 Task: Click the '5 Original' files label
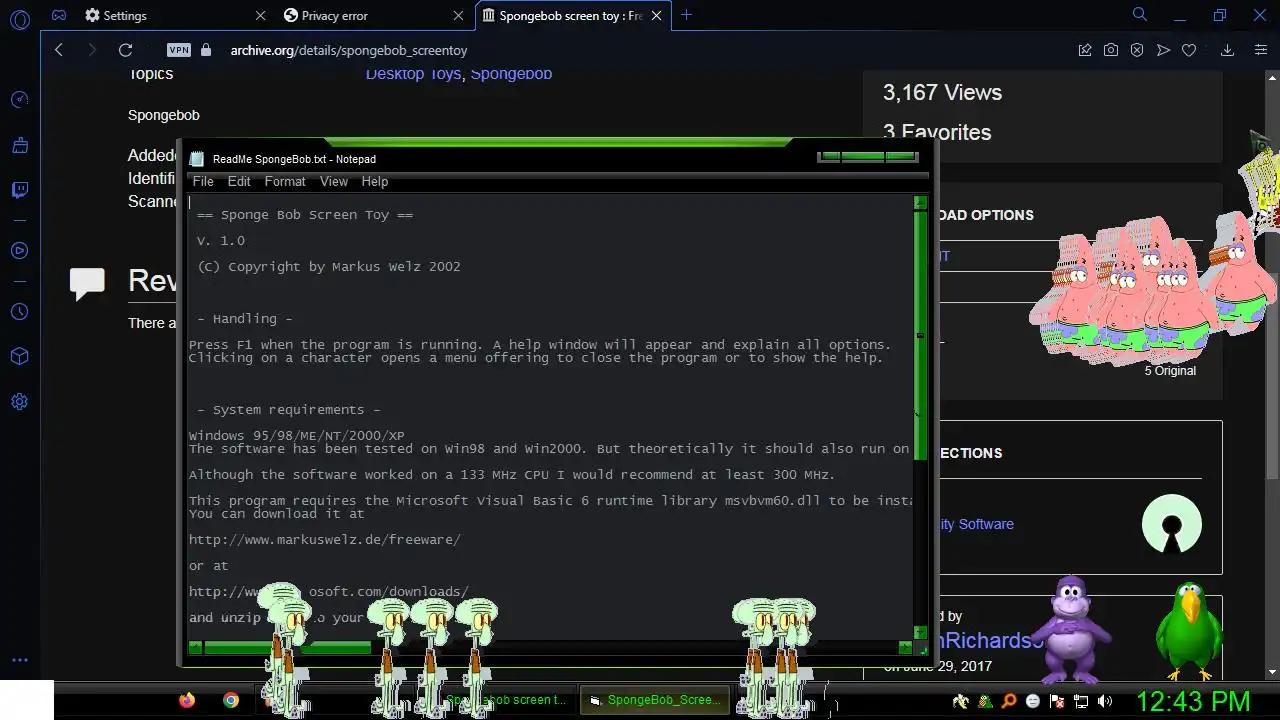click(x=1170, y=371)
